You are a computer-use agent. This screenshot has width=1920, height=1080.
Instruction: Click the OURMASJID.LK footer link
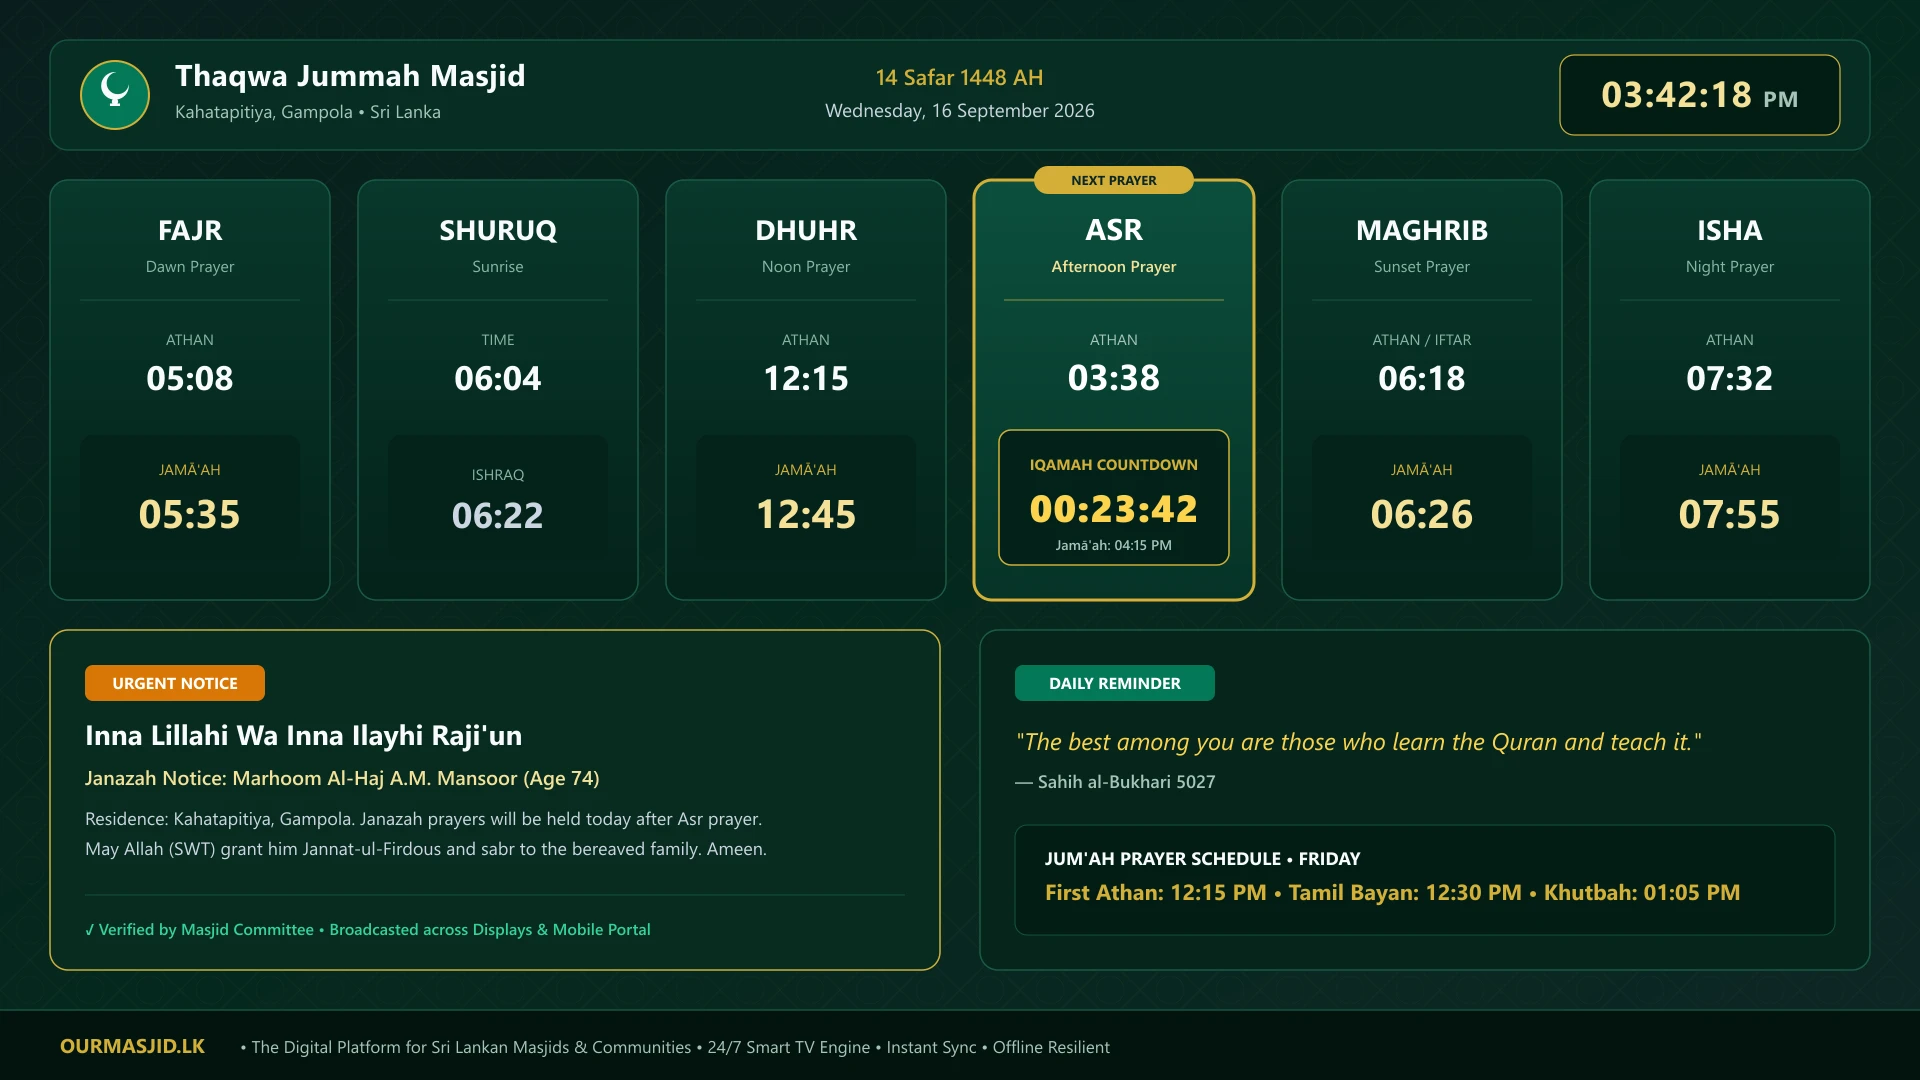tap(132, 1046)
